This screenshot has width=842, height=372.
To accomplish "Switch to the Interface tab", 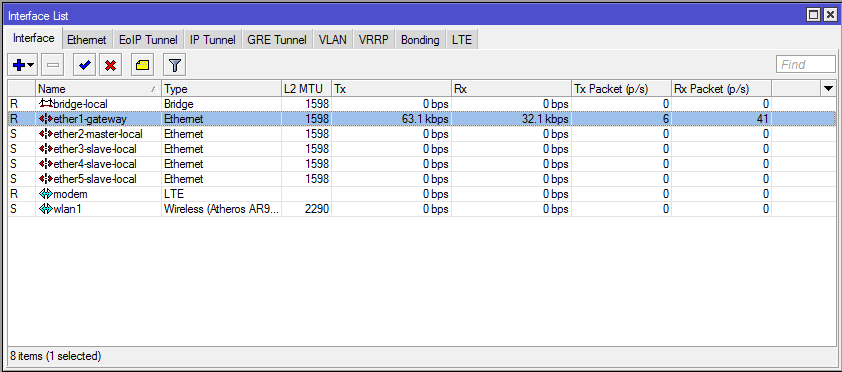I will pyautogui.click(x=34, y=39).
